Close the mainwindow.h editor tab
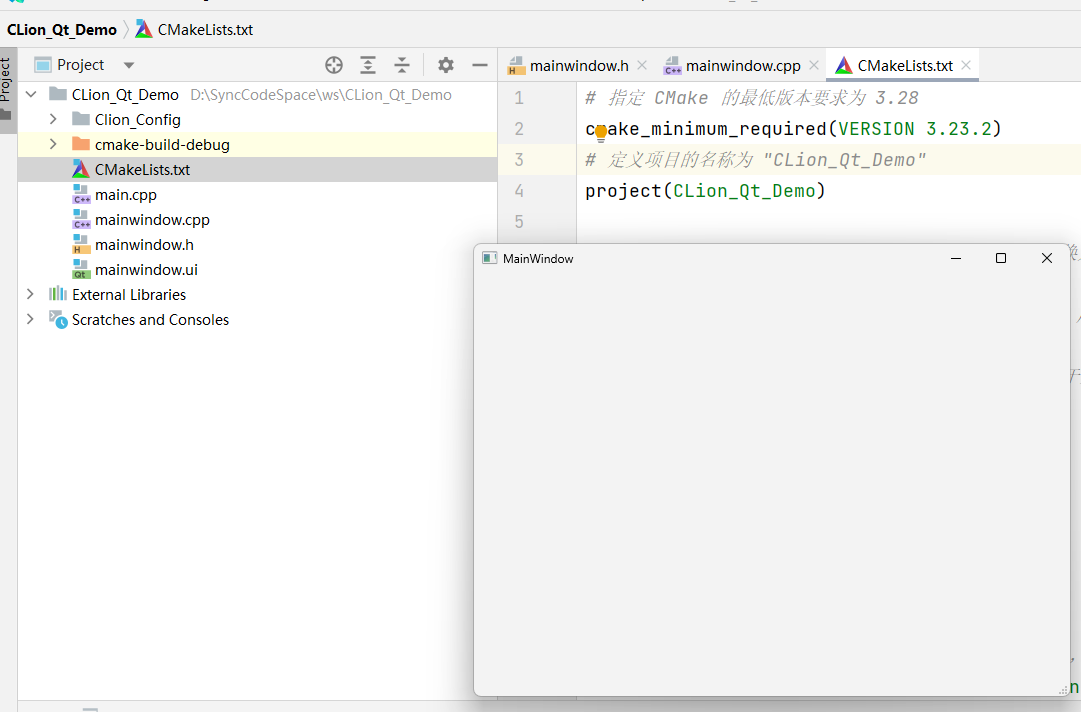Screen dimensions: 1081x712 pos(642,65)
